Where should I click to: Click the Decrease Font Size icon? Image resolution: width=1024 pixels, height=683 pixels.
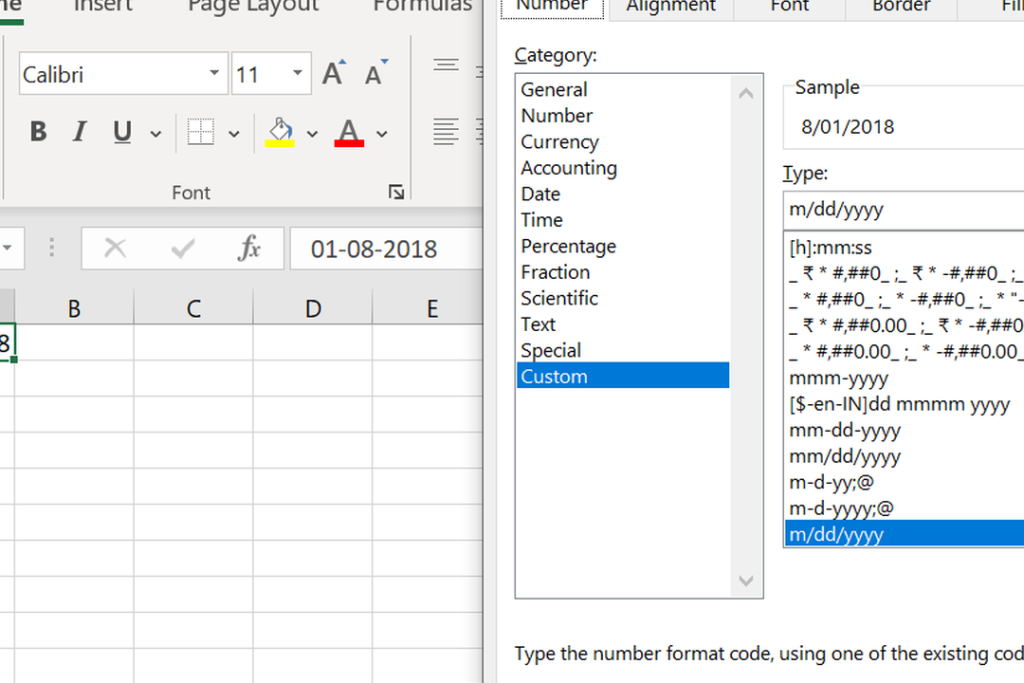point(374,71)
